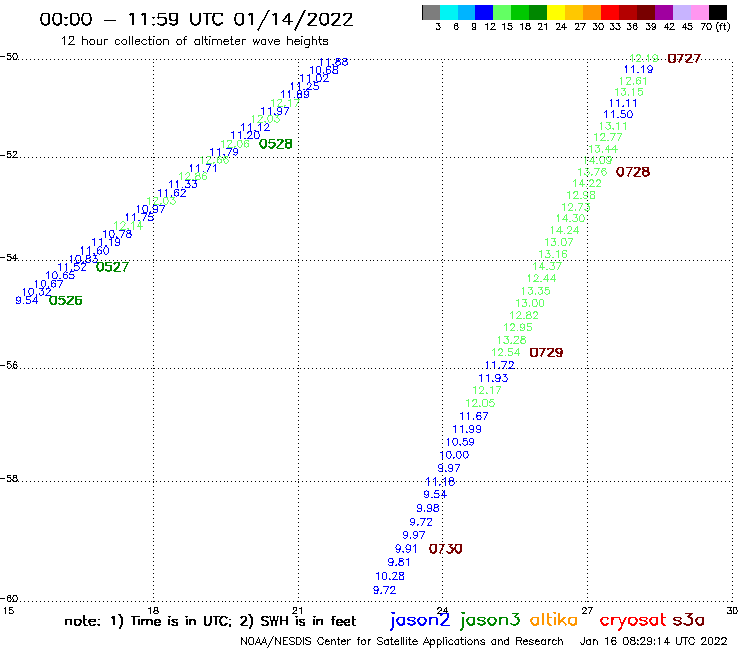Image resolution: width=740 pixels, height=650 pixels.
Task: Click the 10.59 wave height reading
Action: pos(460,442)
